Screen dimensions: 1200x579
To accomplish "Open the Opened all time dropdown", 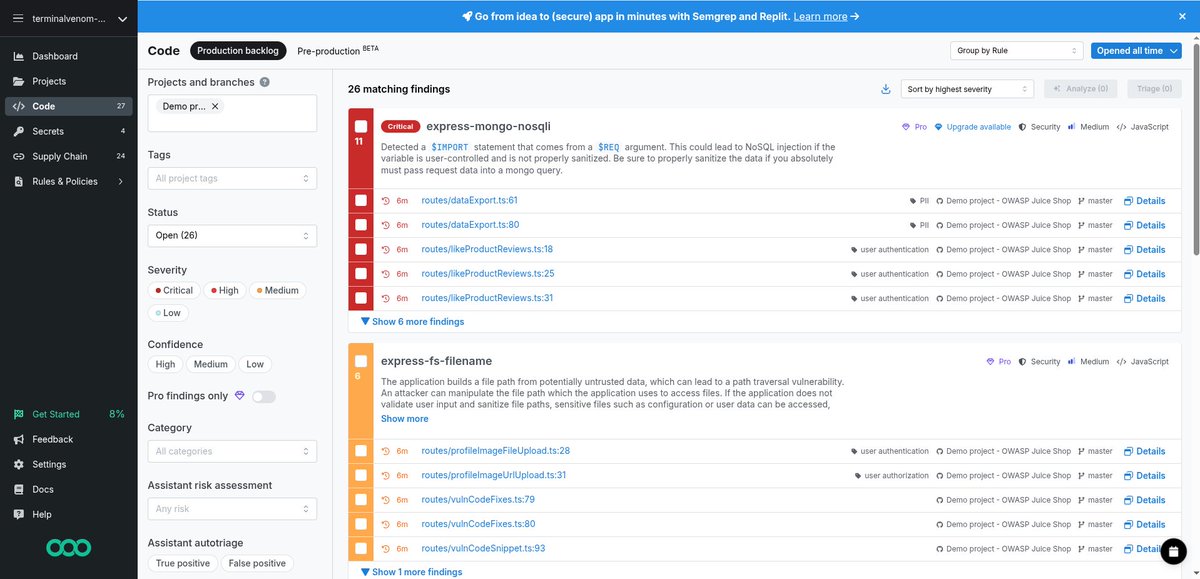I will pyautogui.click(x=1136, y=50).
